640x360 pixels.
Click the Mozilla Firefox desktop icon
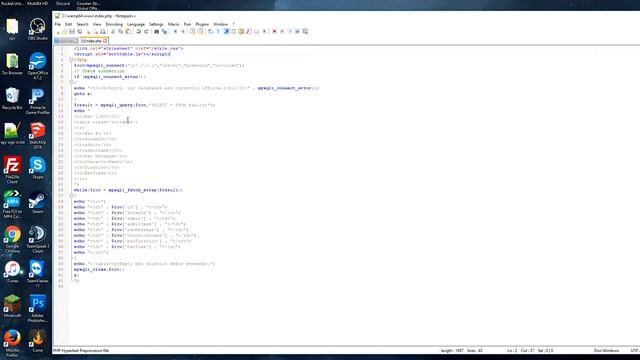12,343
